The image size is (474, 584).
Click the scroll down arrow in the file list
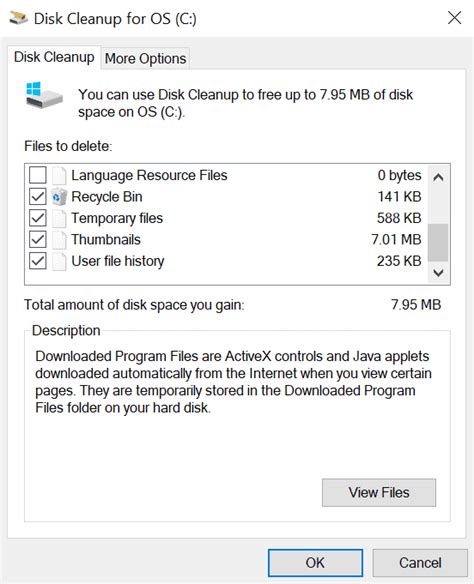click(438, 273)
